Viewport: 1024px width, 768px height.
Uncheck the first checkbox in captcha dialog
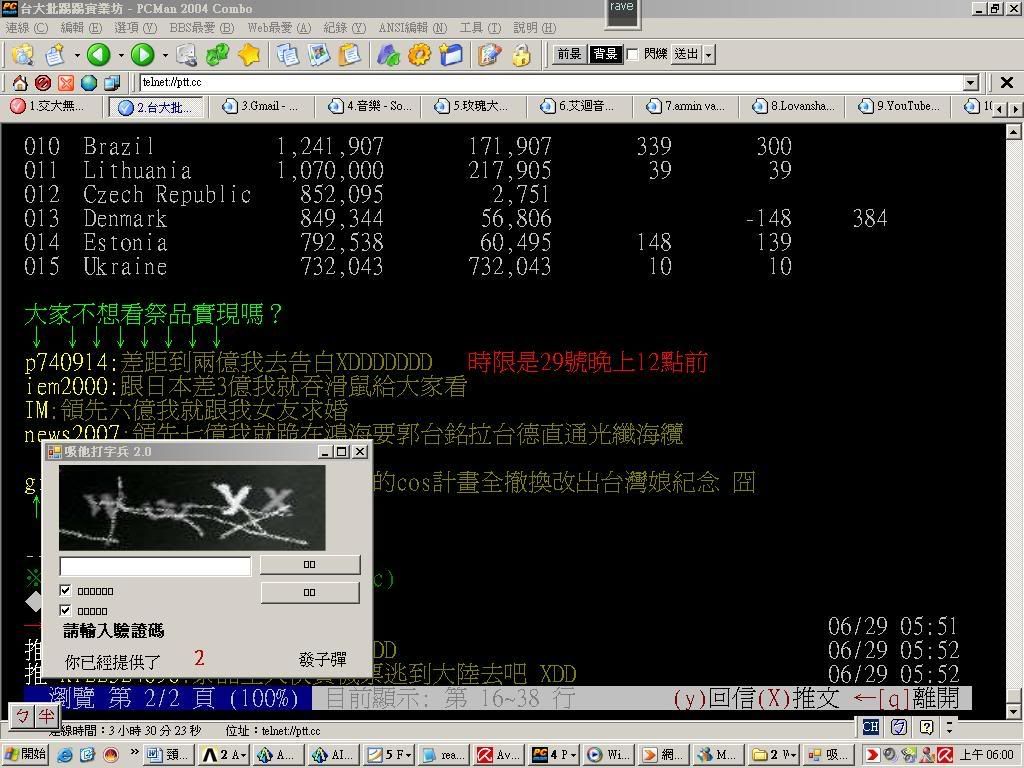[66, 591]
